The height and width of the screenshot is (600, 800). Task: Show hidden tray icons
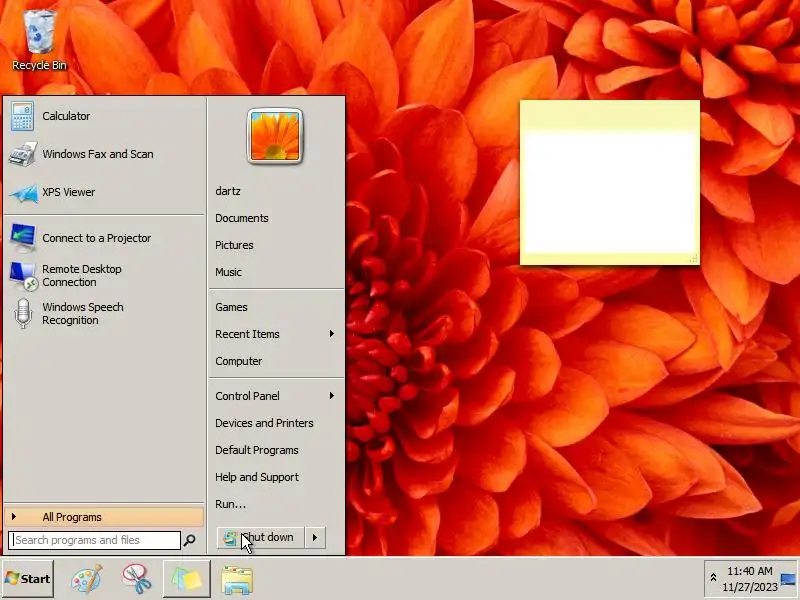713,578
